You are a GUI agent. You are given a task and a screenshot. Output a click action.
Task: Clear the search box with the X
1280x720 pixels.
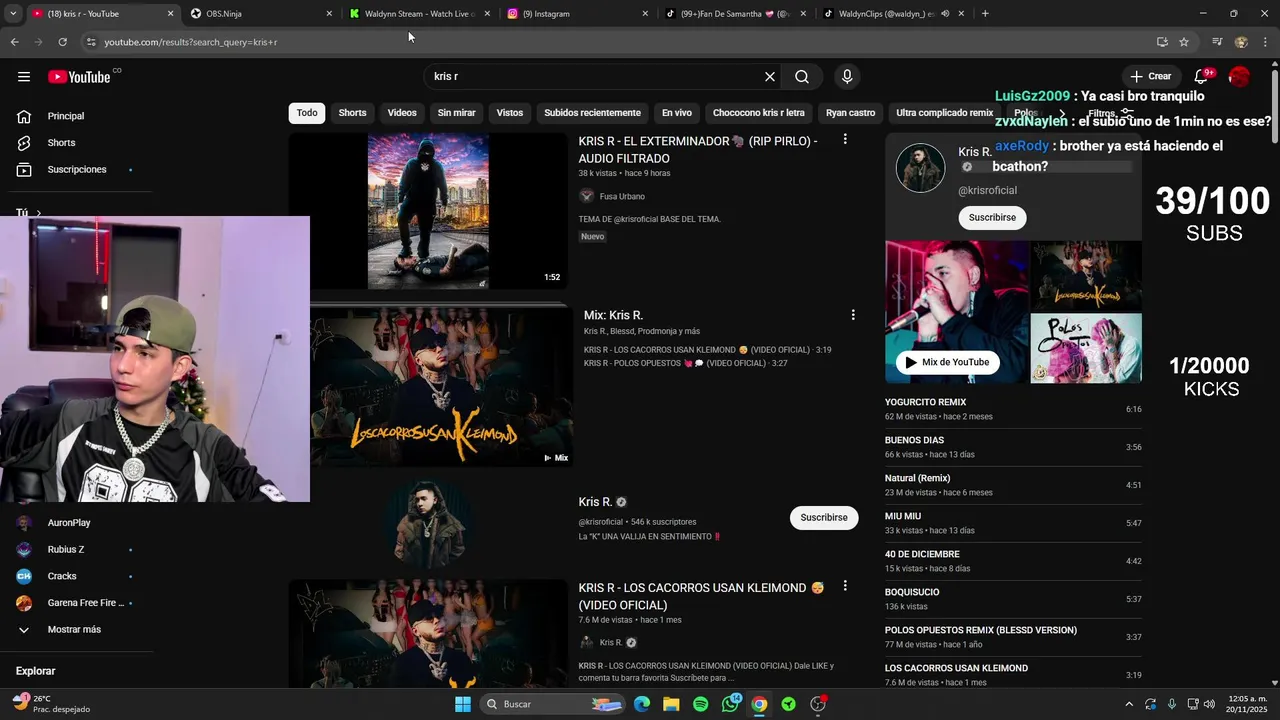(770, 77)
